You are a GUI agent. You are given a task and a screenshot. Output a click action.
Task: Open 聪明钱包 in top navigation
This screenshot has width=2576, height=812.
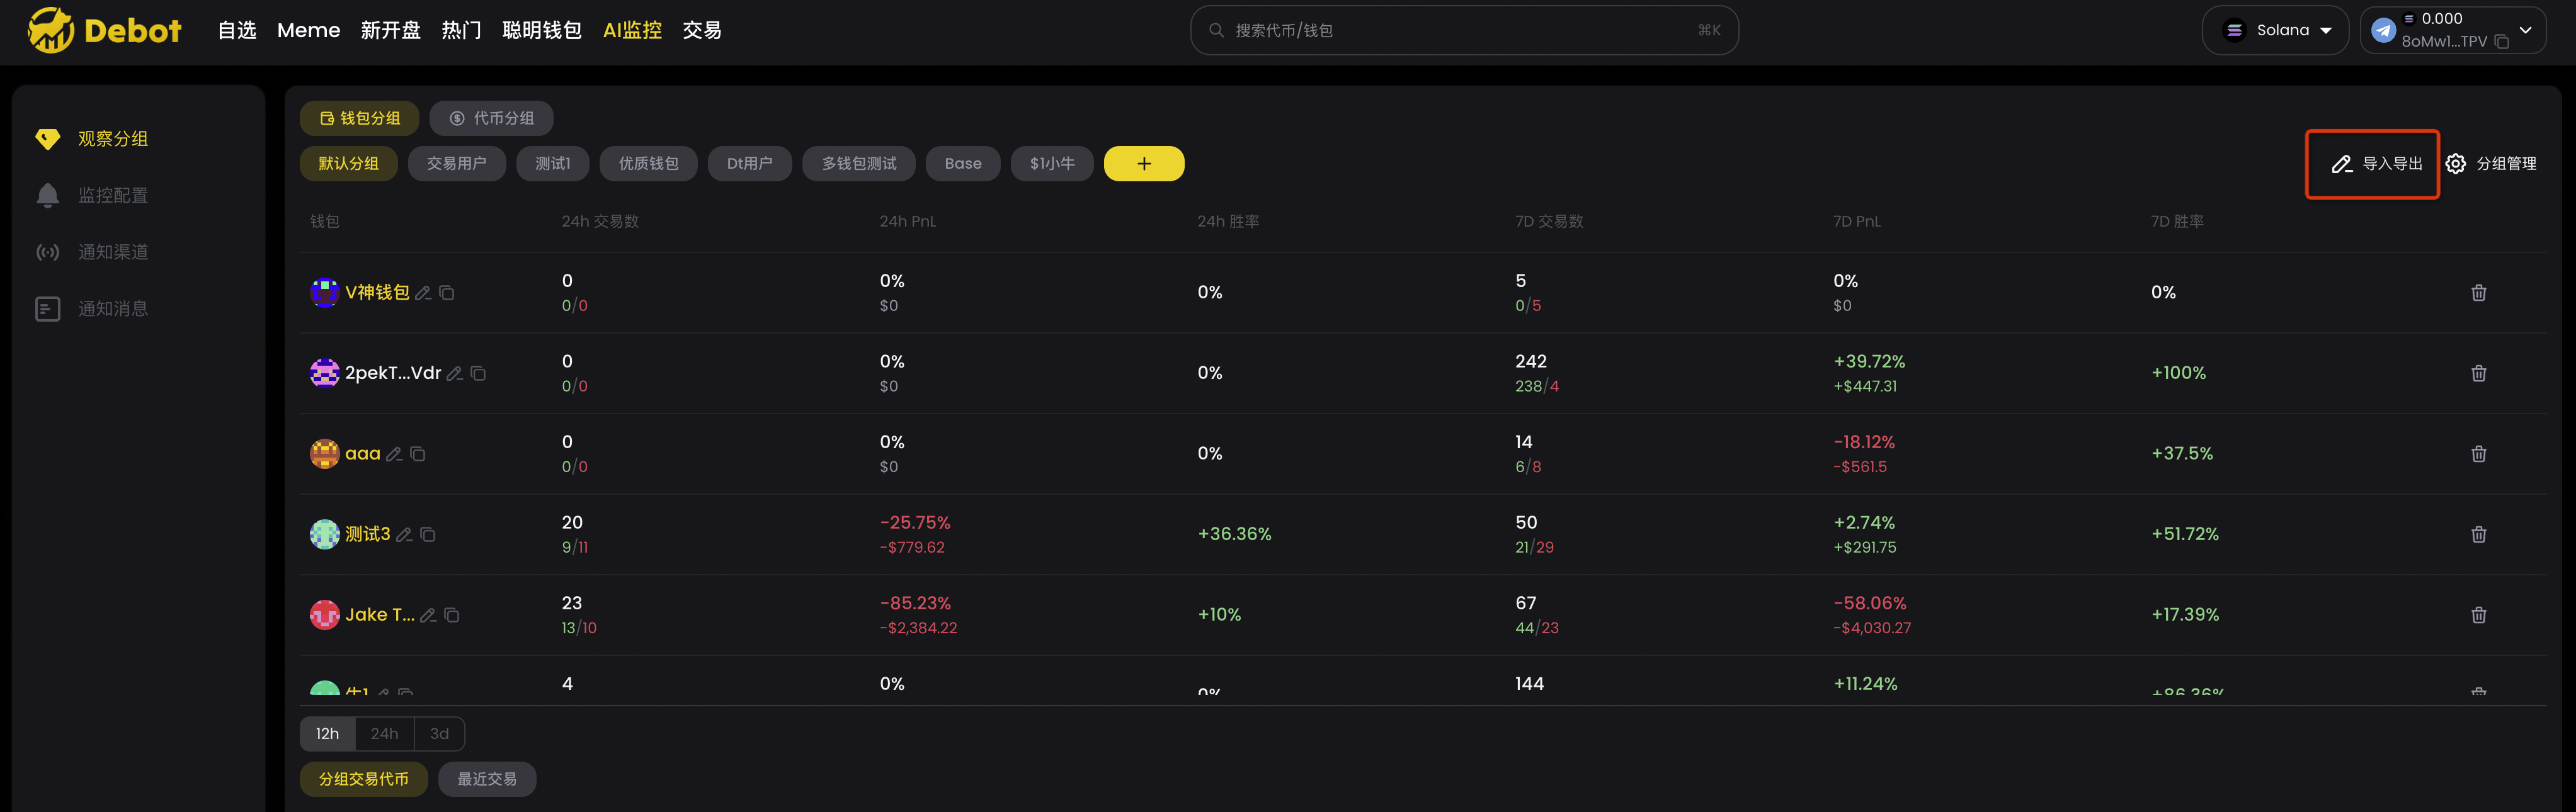pos(541,30)
